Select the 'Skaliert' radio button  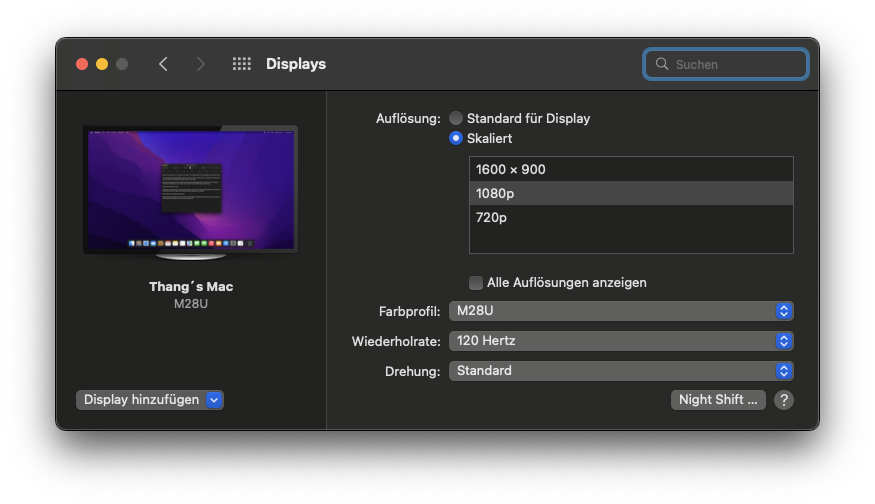[x=456, y=138]
